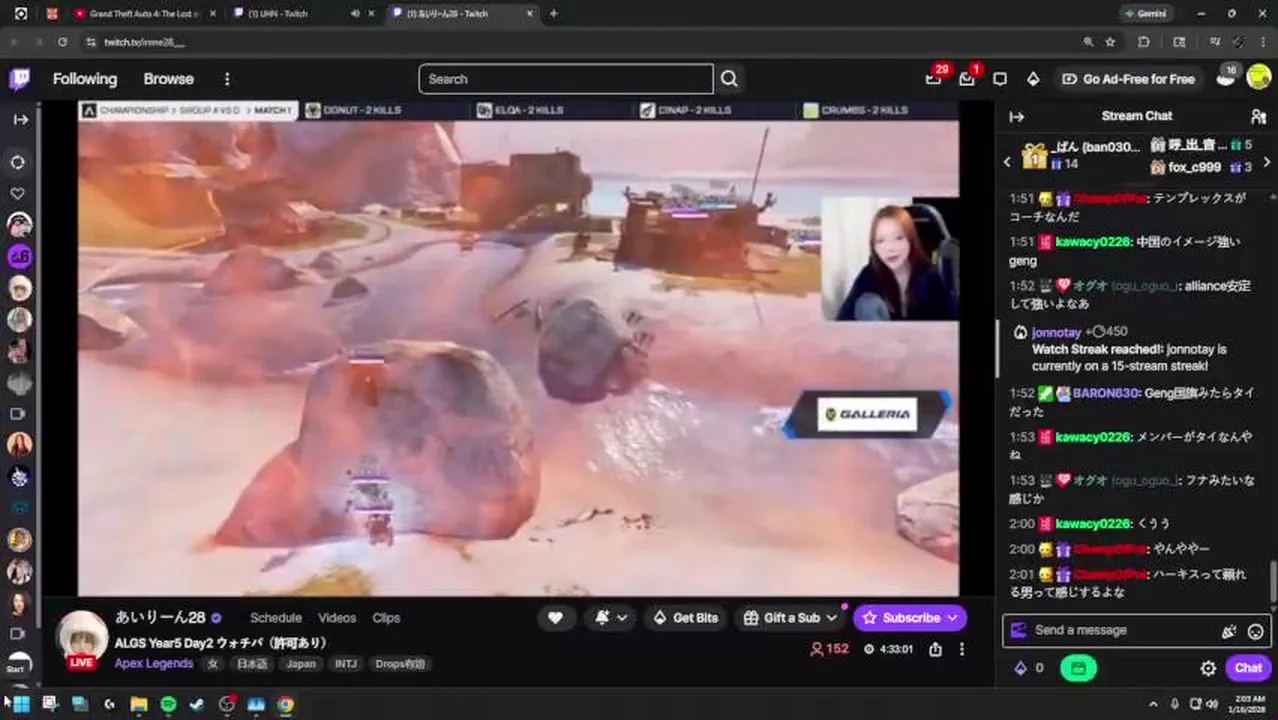Show previous gift leaderboard entry
Viewport: 1278px width, 720px height.
coord(1008,161)
